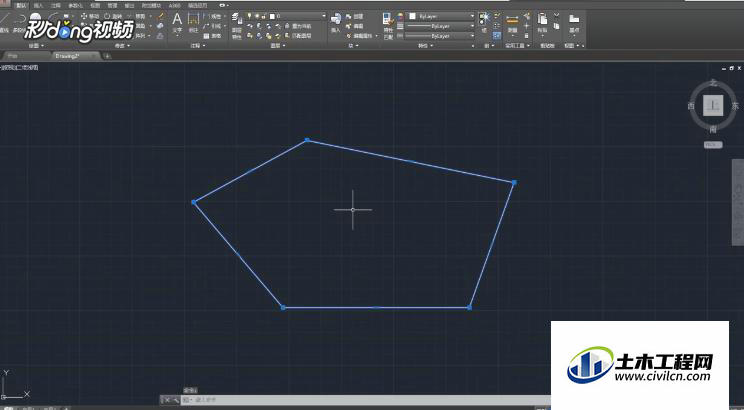Open the object color ByLayer dropdown
Screen dimensions: 744x410
pyautogui.click(x=472, y=16)
